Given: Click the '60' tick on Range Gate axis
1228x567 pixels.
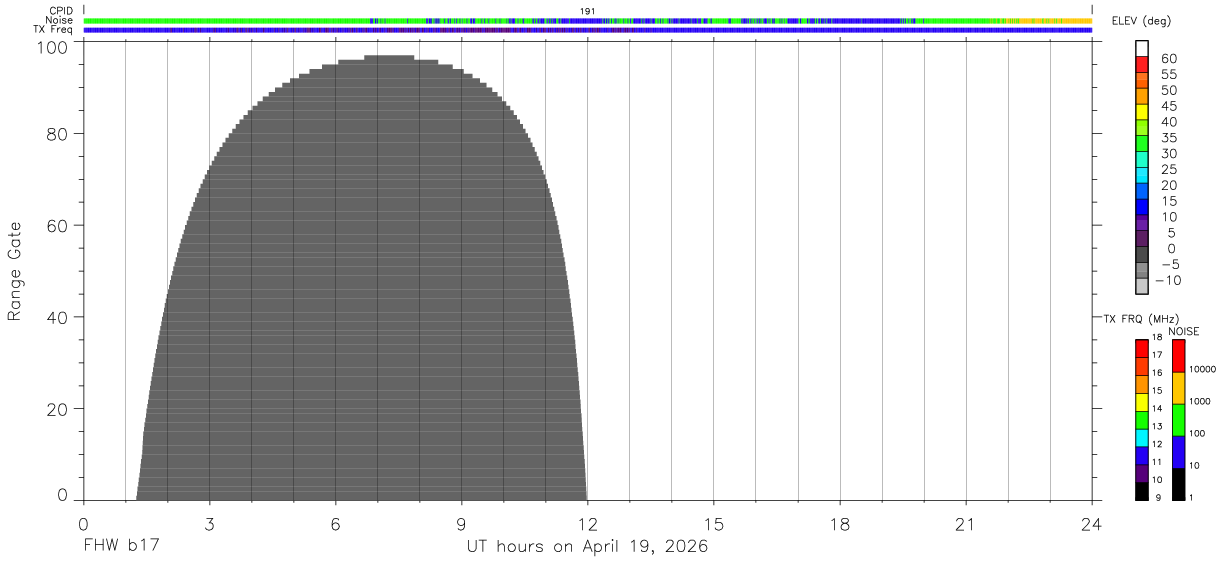Looking at the screenshot, I should click(x=58, y=225).
